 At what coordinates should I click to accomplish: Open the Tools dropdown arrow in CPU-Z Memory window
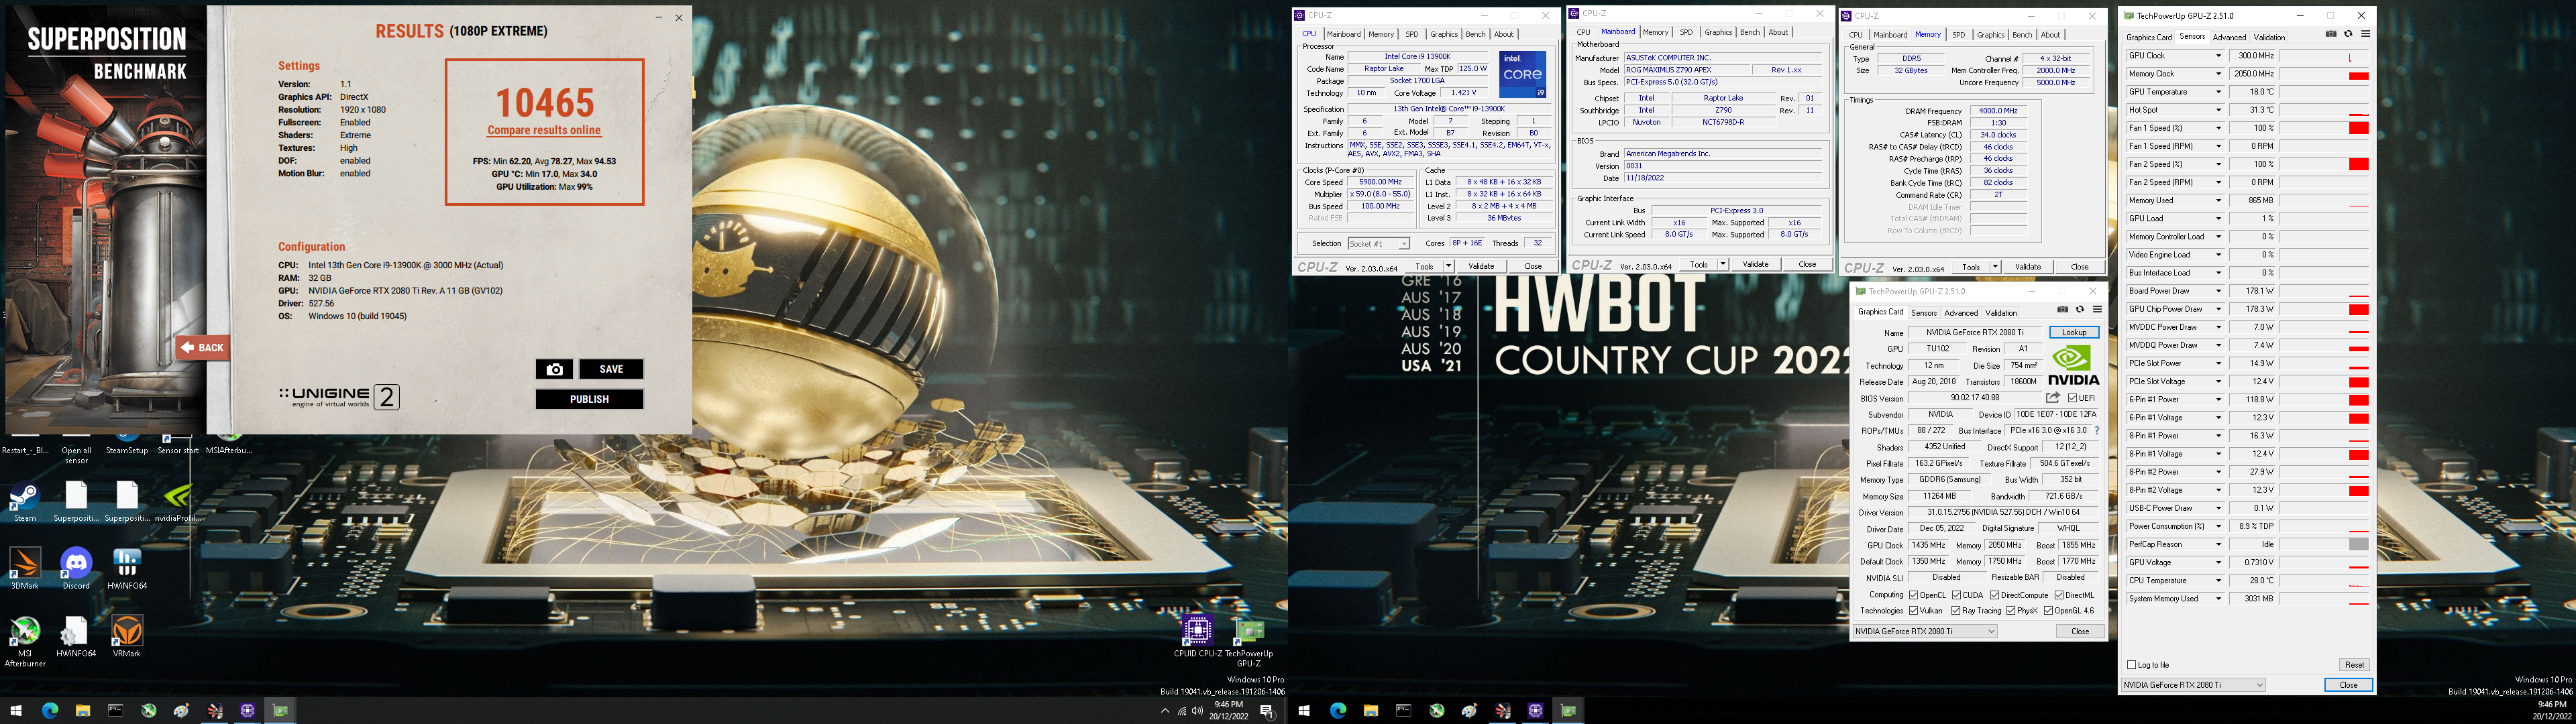1995,267
